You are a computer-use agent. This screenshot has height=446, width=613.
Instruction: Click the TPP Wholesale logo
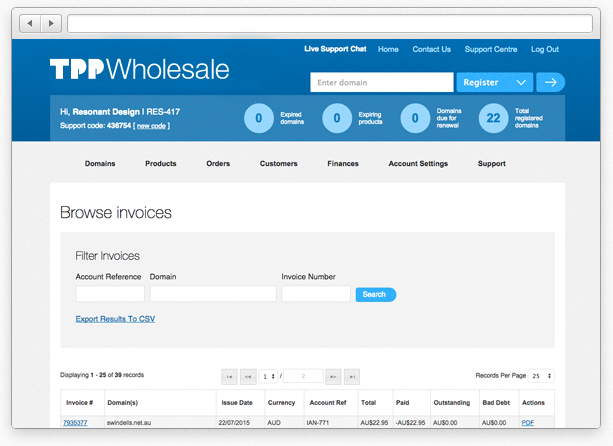click(139, 69)
